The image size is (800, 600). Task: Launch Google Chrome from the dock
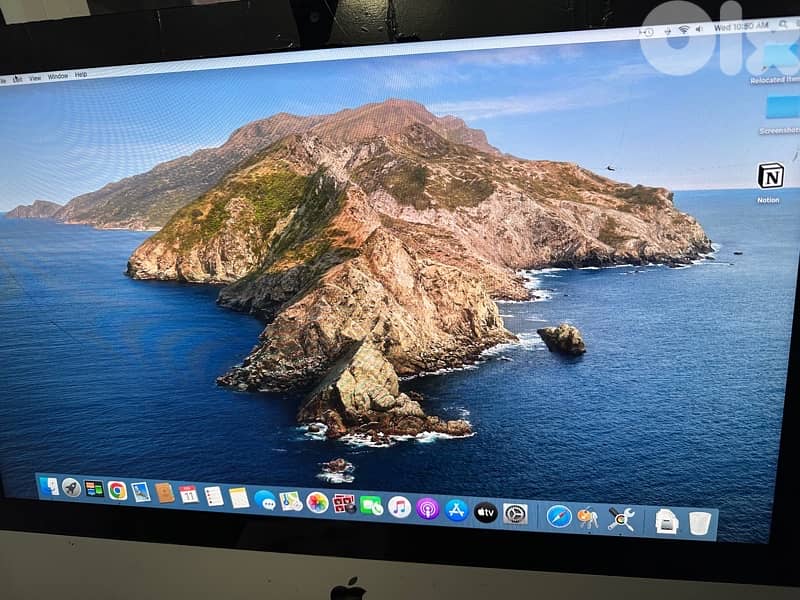[x=117, y=490]
